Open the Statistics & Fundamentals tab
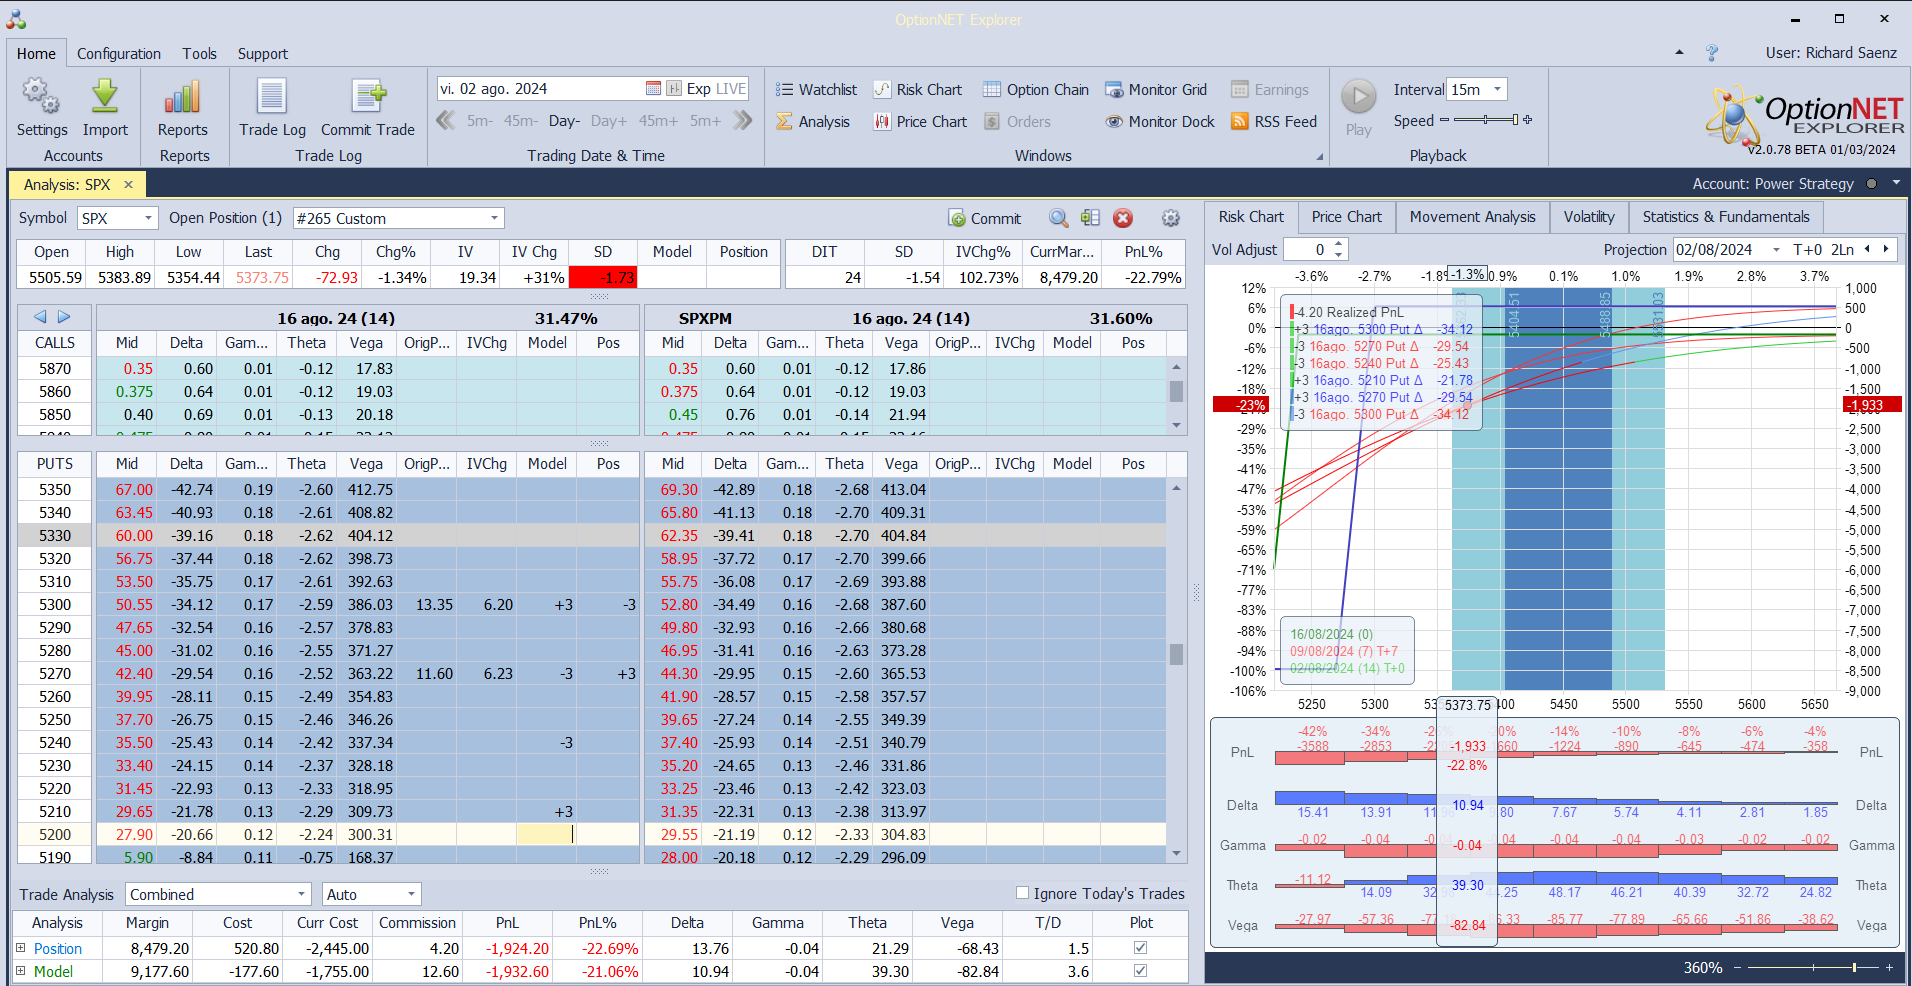This screenshot has height=986, width=1912. 1726,217
